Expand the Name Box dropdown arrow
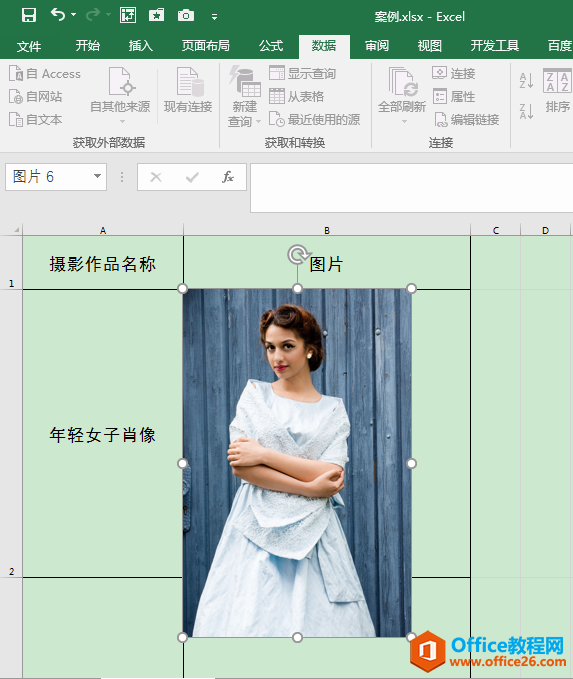The width and height of the screenshot is (573, 679). click(x=97, y=176)
